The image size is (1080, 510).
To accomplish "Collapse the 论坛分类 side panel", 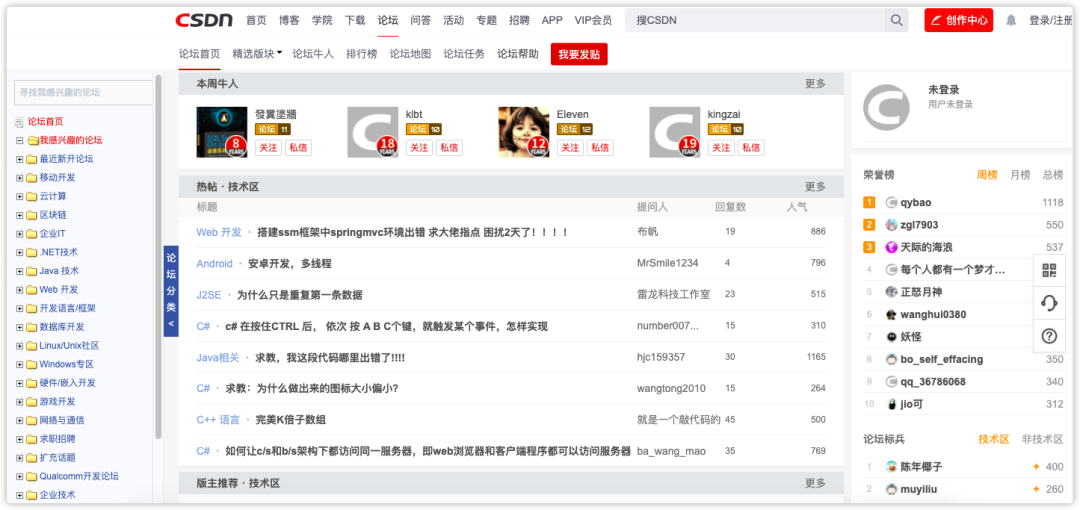I will click(171, 291).
